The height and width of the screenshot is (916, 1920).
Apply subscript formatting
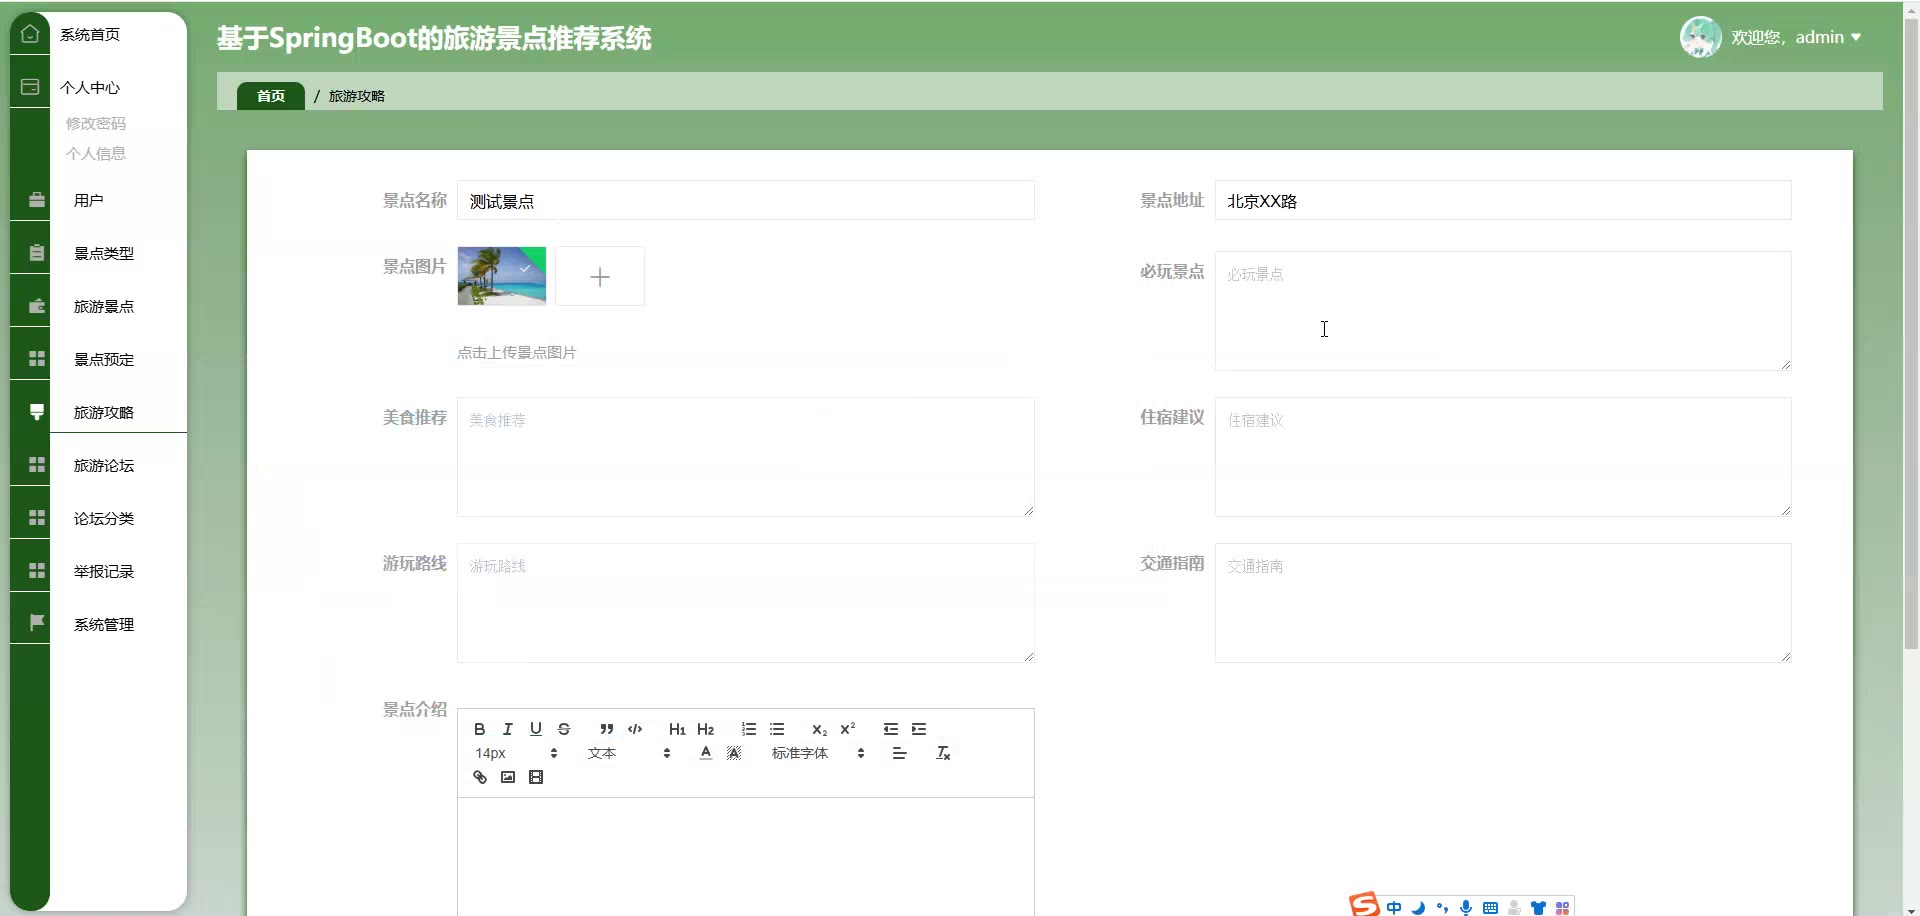pyautogui.click(x=819, y=729)
